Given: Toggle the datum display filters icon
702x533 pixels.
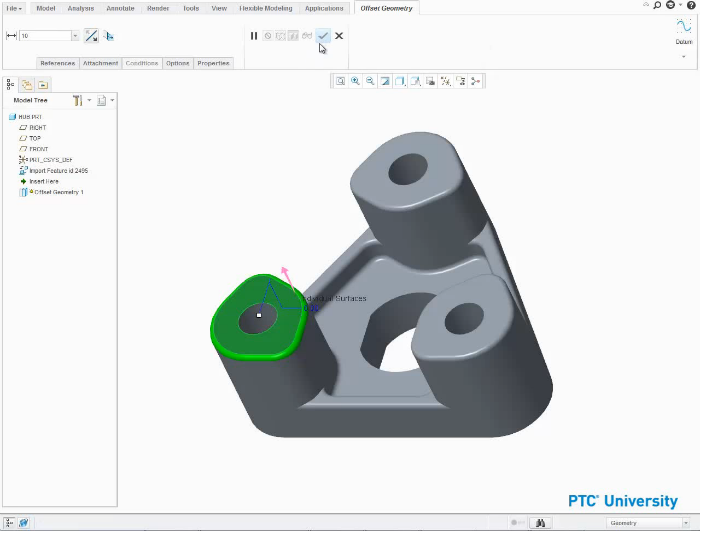Looking at the screenshot, I should [x=445, y=81].
